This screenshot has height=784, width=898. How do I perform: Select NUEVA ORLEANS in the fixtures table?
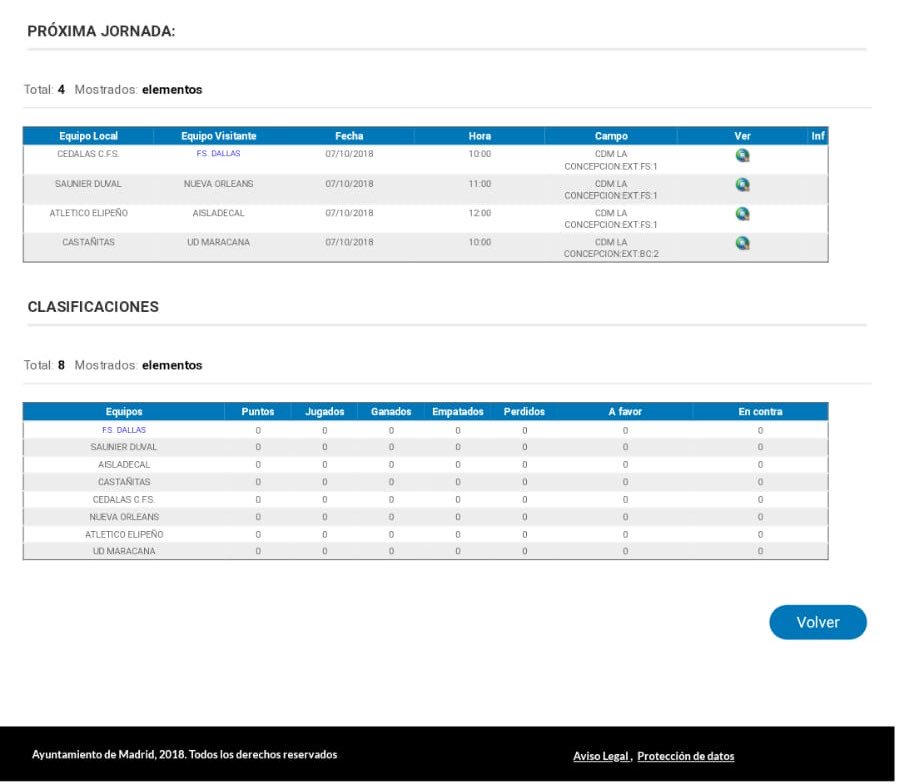(x=219, y=184)
